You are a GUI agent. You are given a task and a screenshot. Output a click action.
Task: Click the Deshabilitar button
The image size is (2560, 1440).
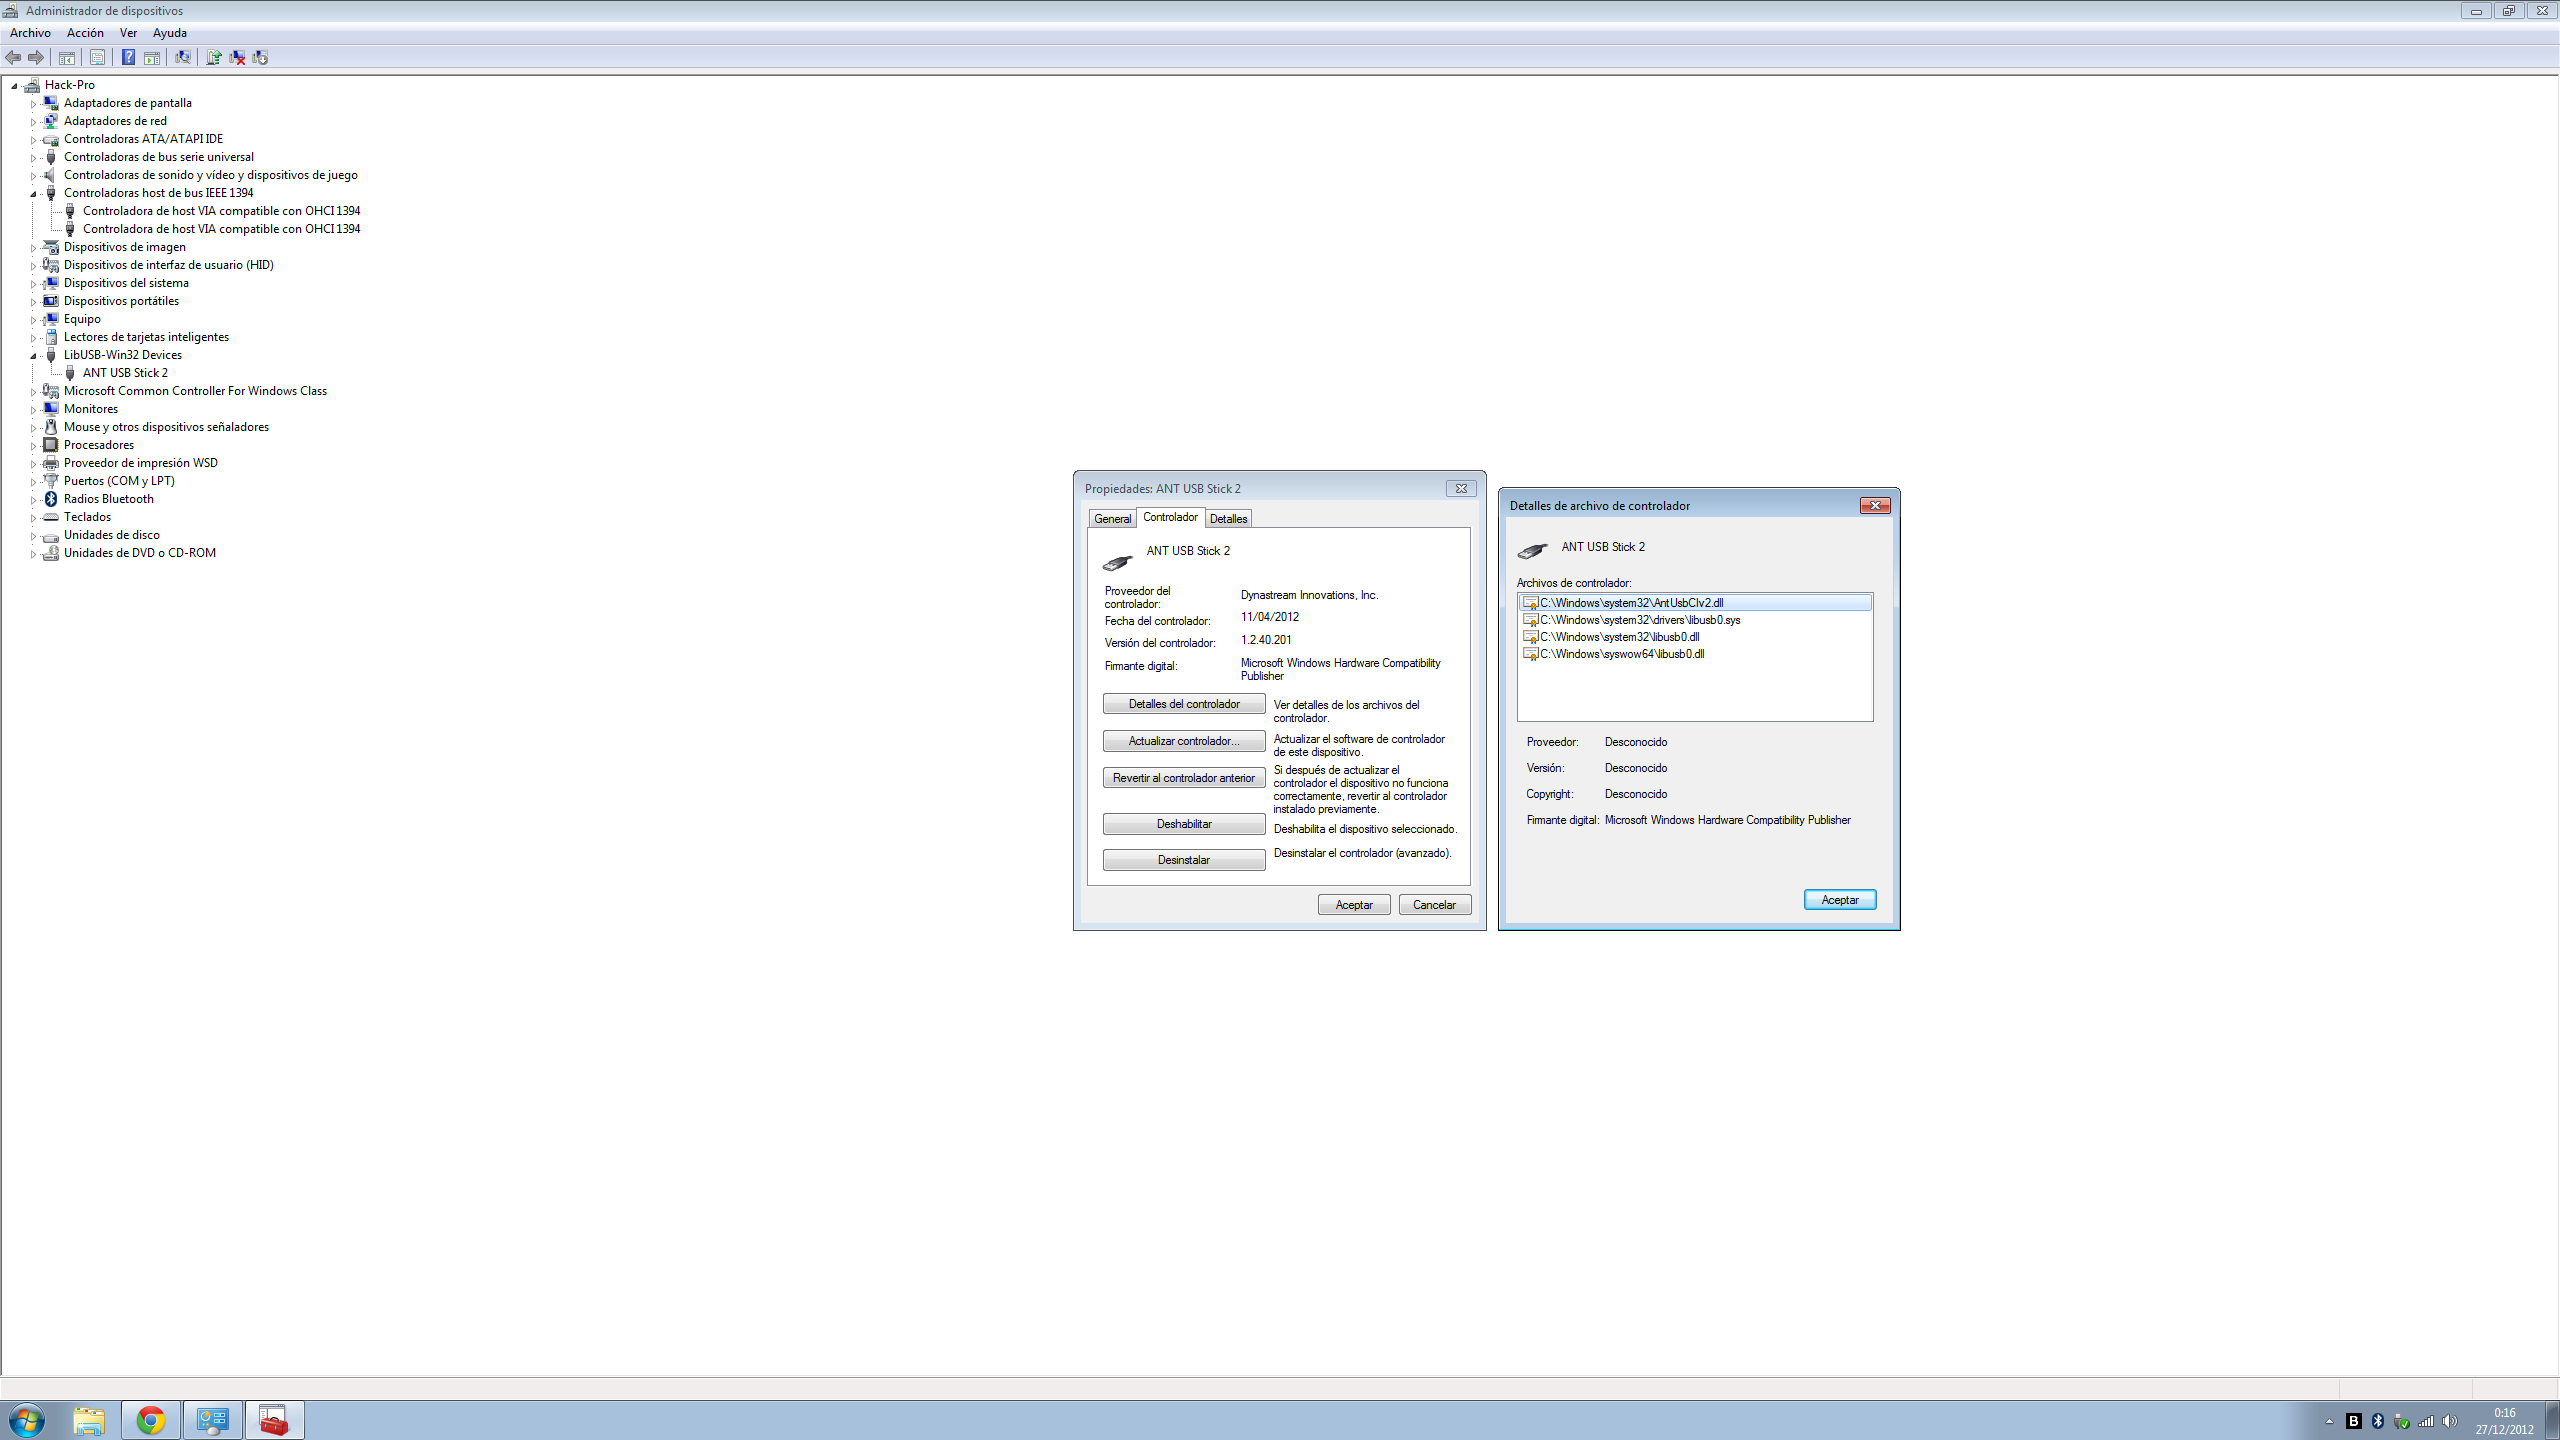coord(1184,824)
